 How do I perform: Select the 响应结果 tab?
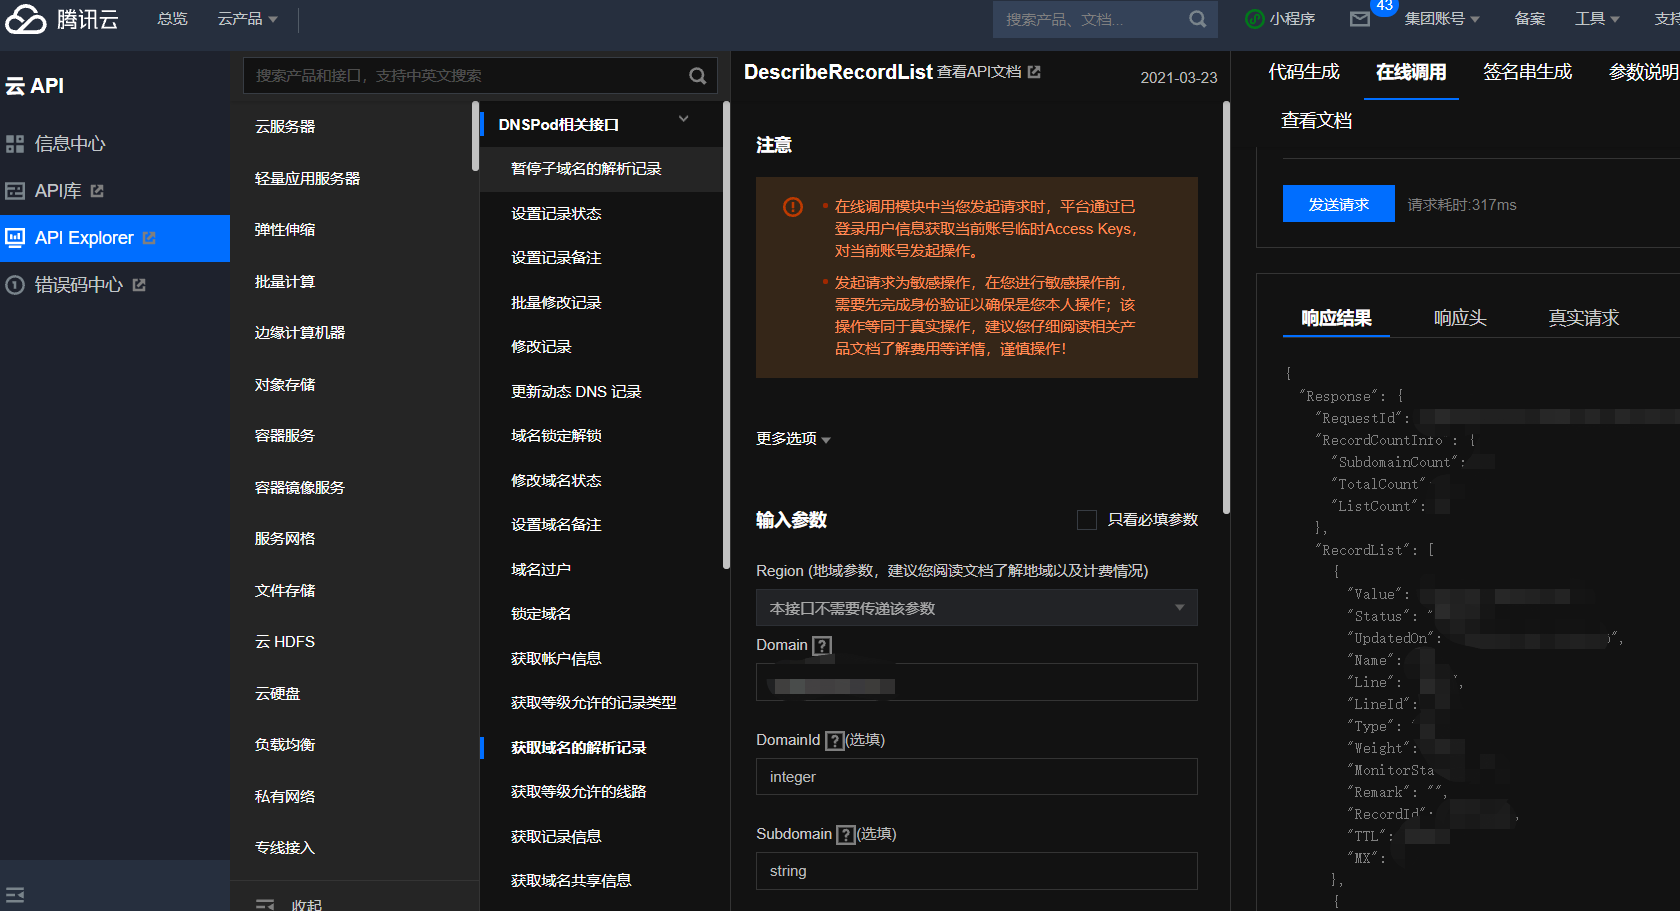click(1336, 318)
